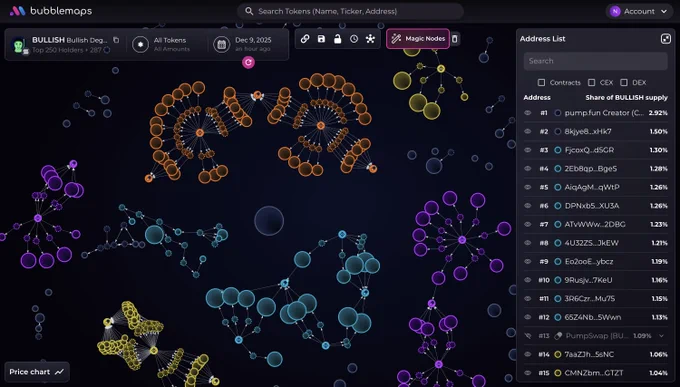Screen dimensions: 680x387
Task: Click the 2.92% share value
Action: tap(658, 113)
